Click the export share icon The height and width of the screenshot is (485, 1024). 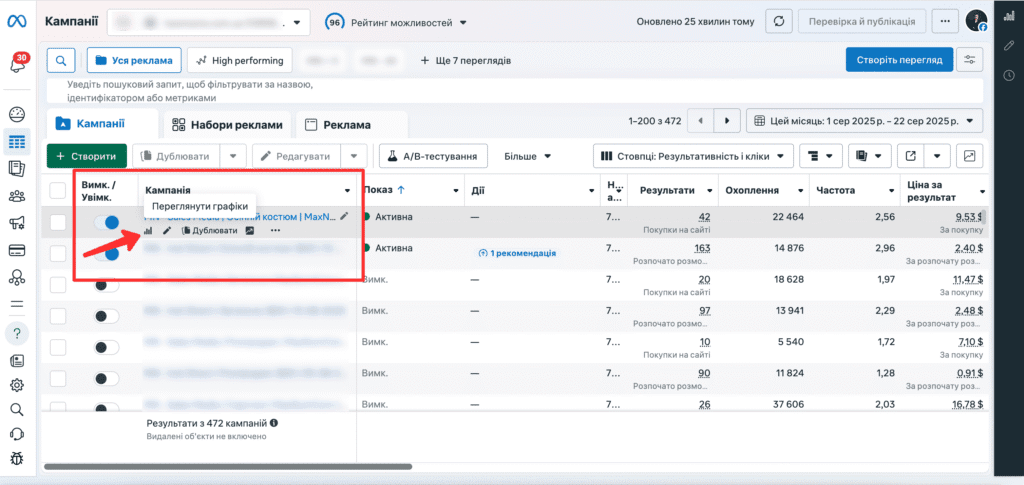click(910, 156)
